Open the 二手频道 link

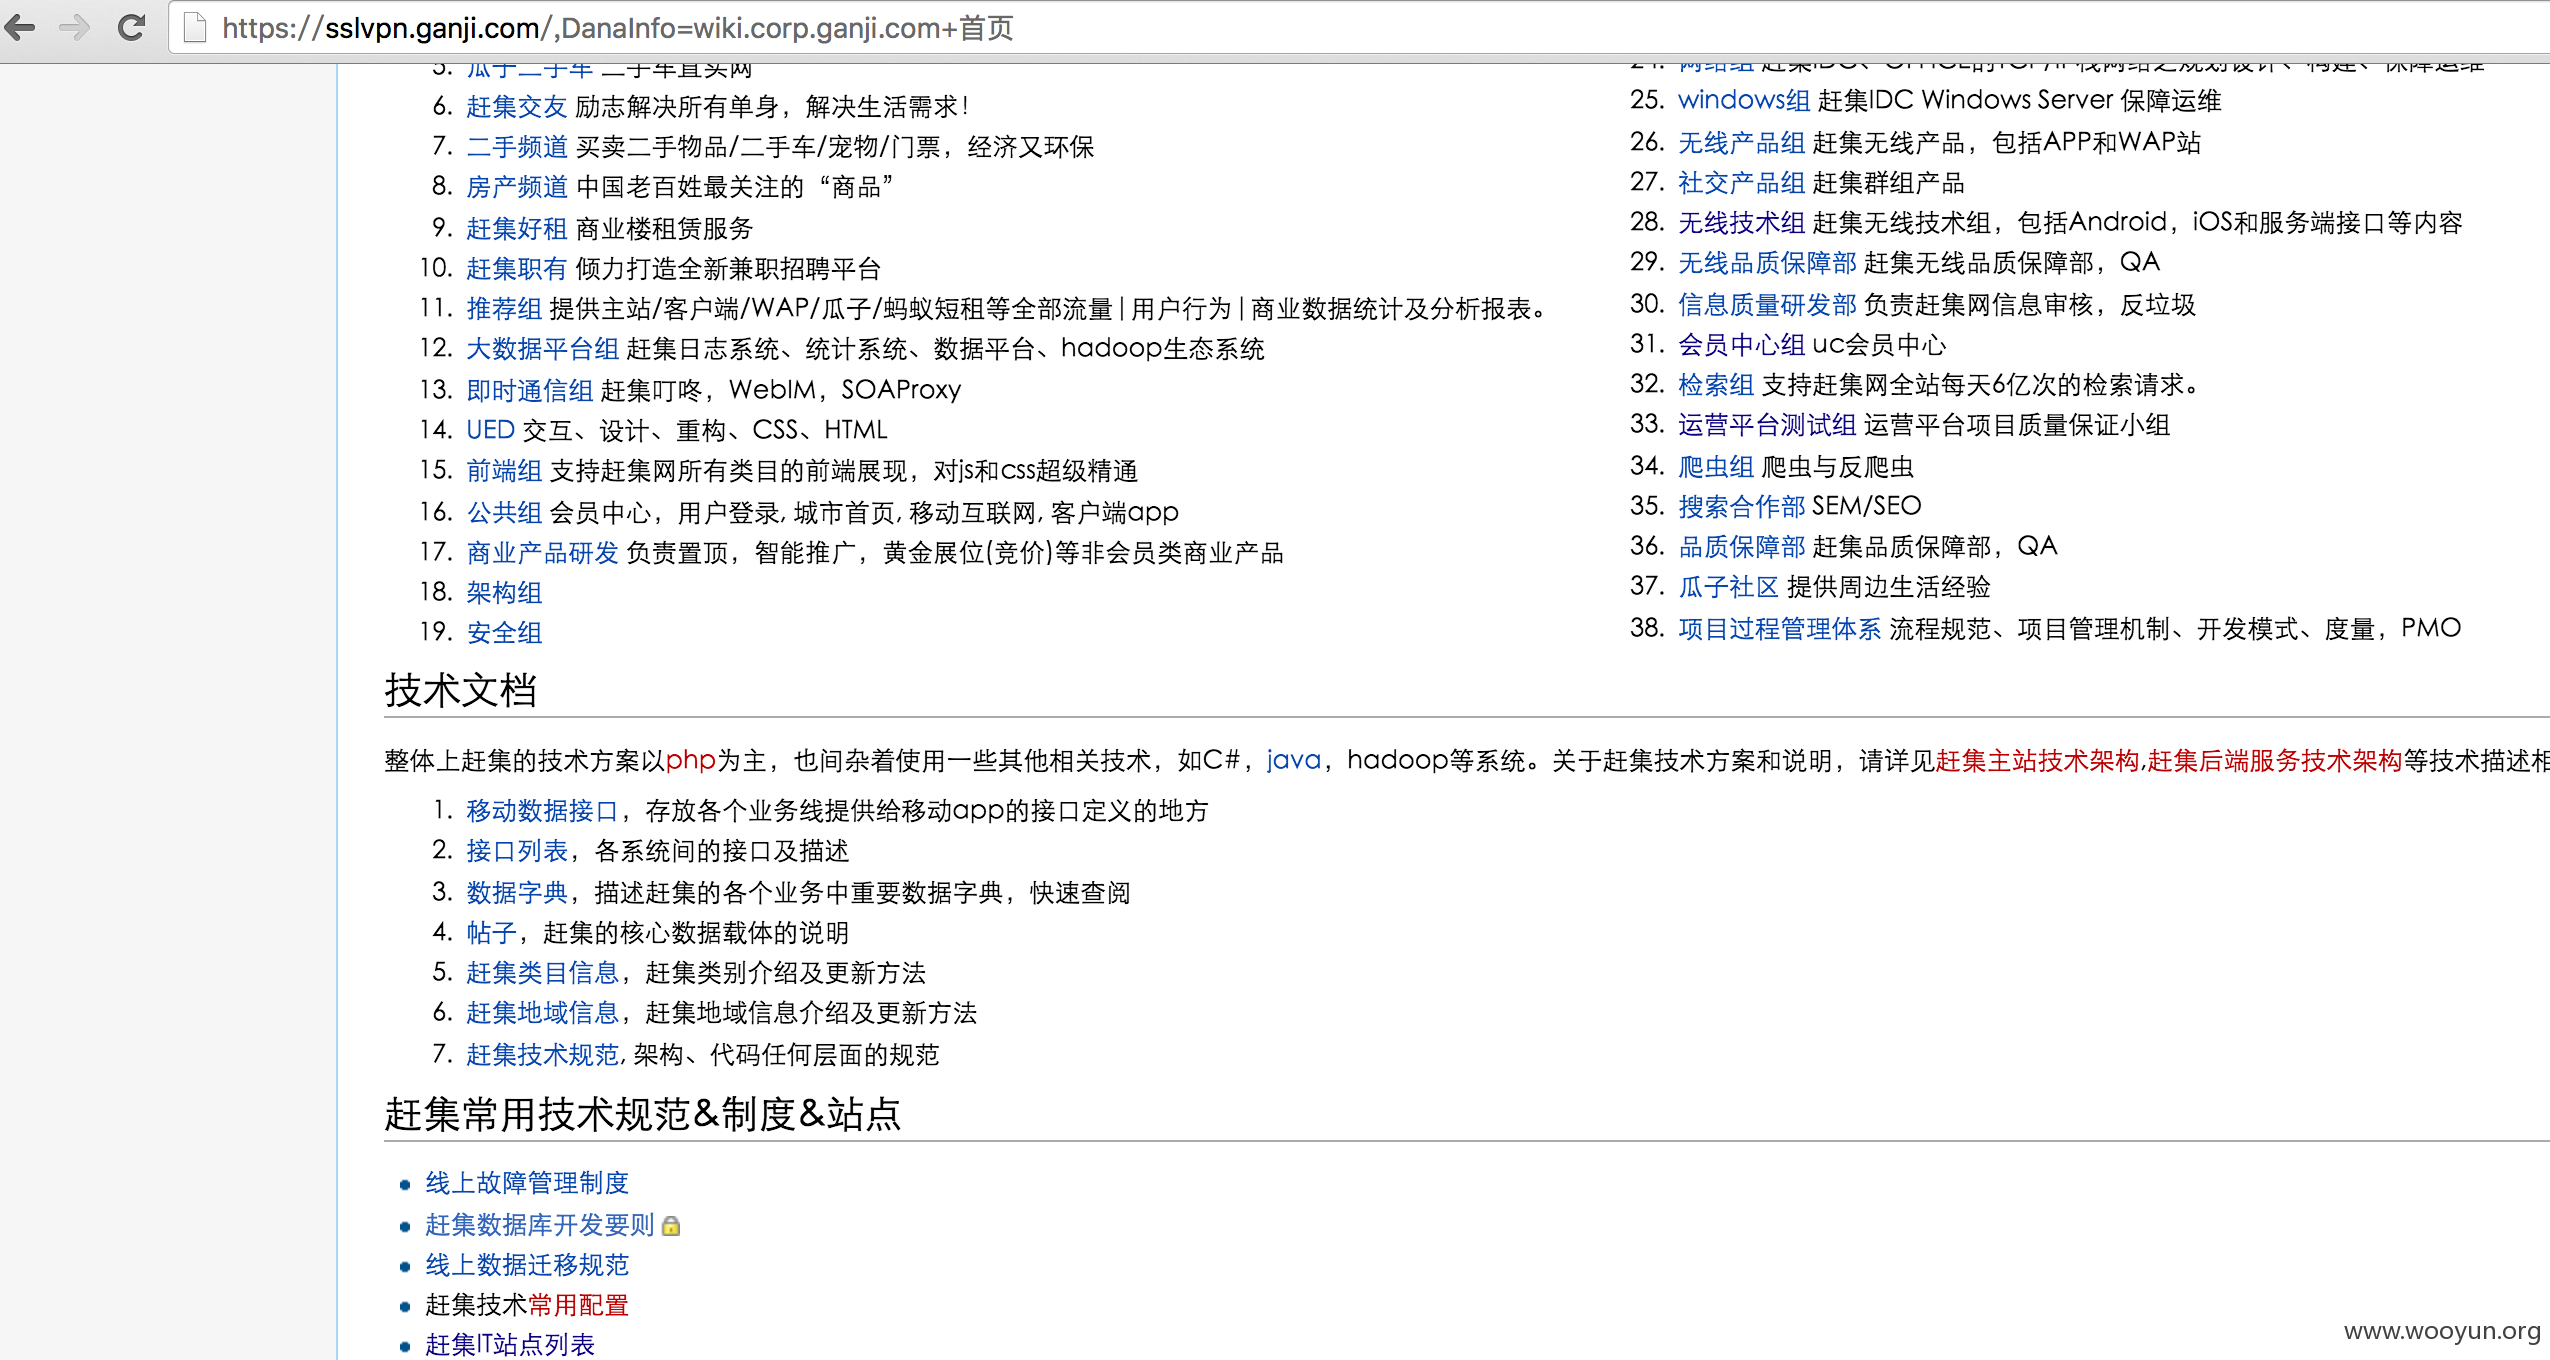point(516,147)
